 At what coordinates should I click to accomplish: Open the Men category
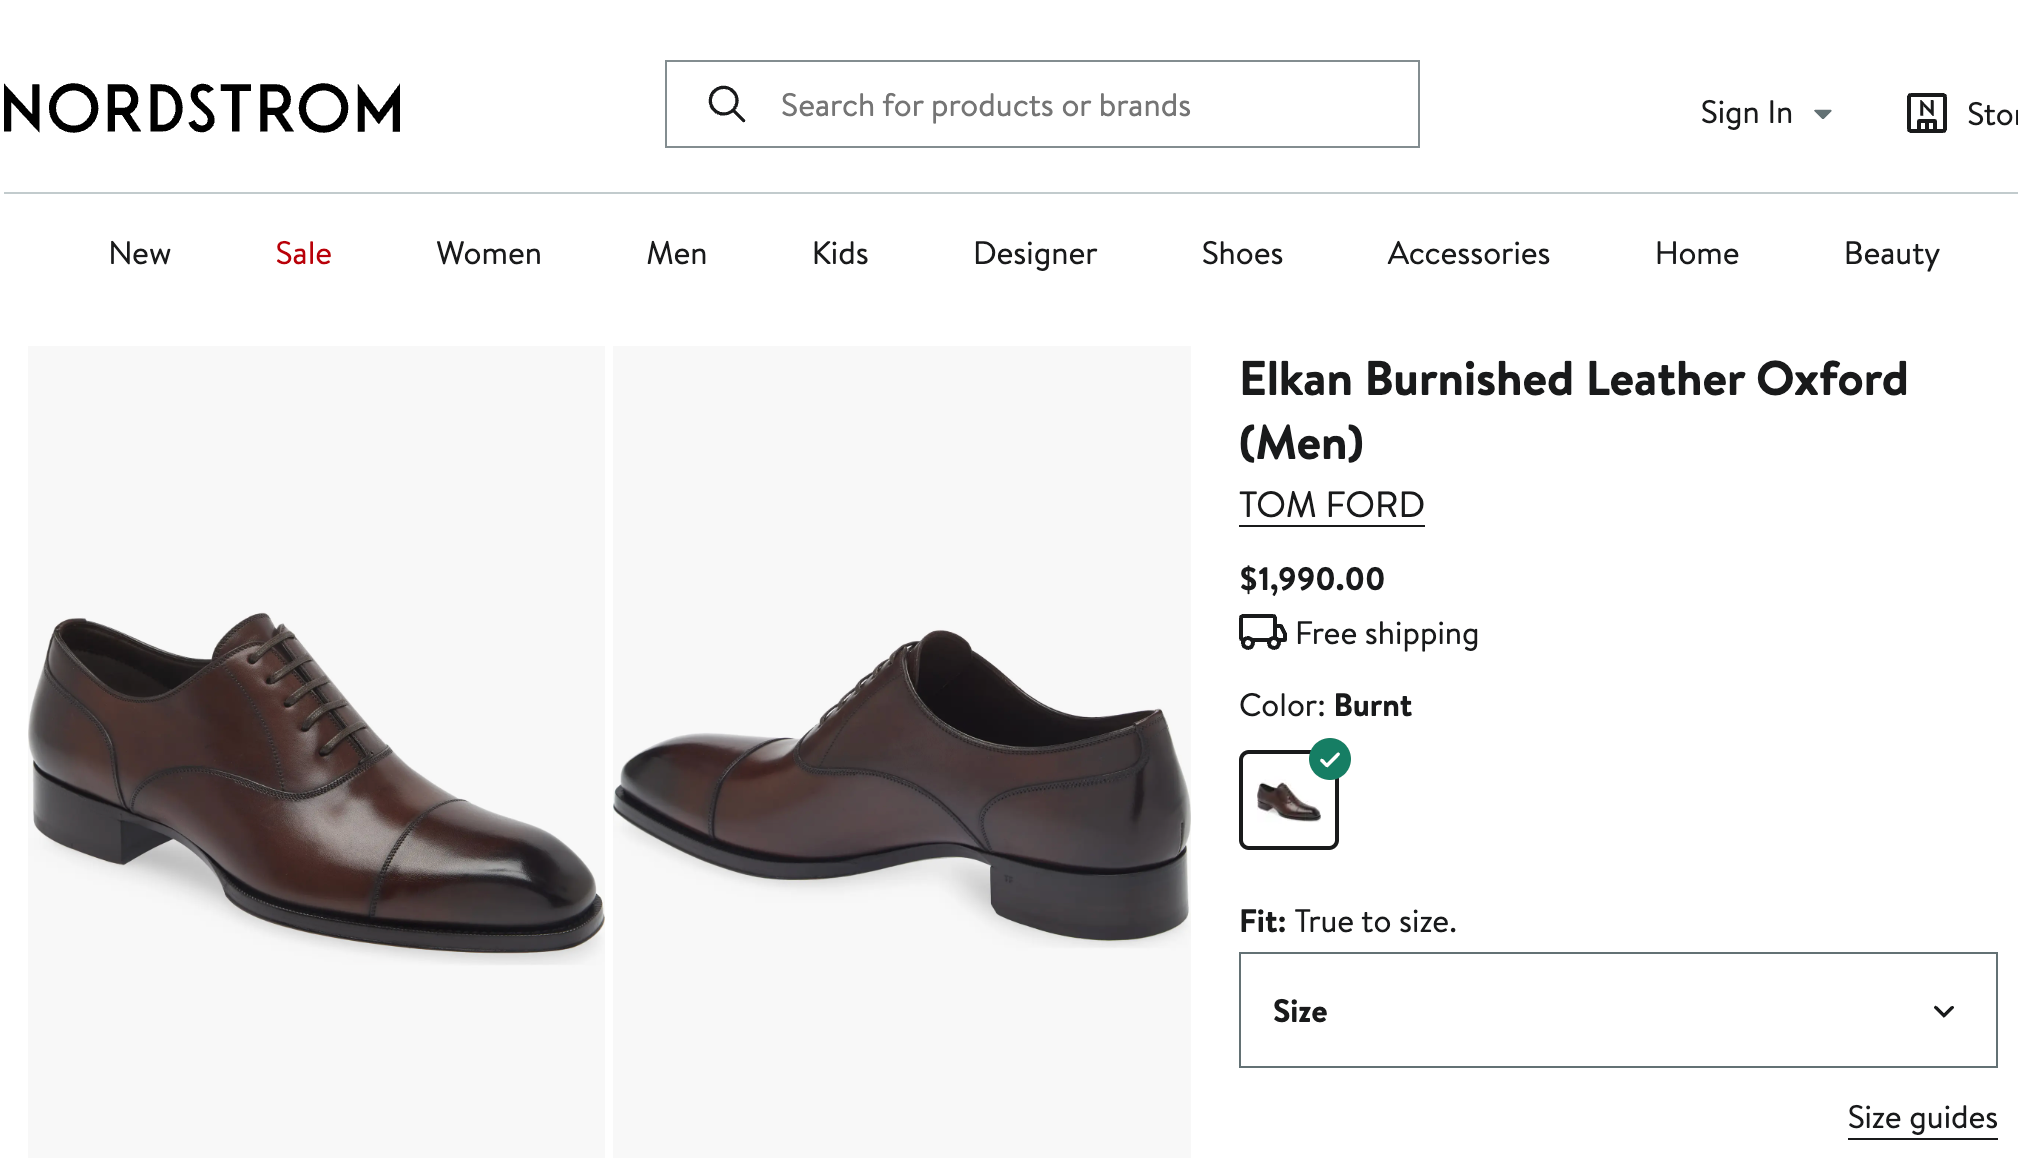pos(676,253)
